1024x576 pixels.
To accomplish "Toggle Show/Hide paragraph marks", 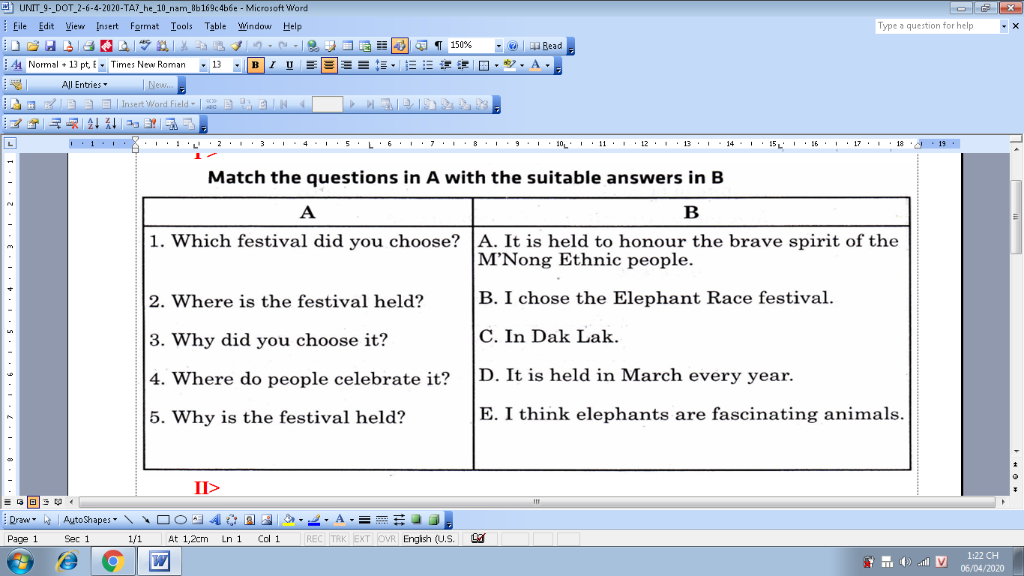I will pos(438,46).
